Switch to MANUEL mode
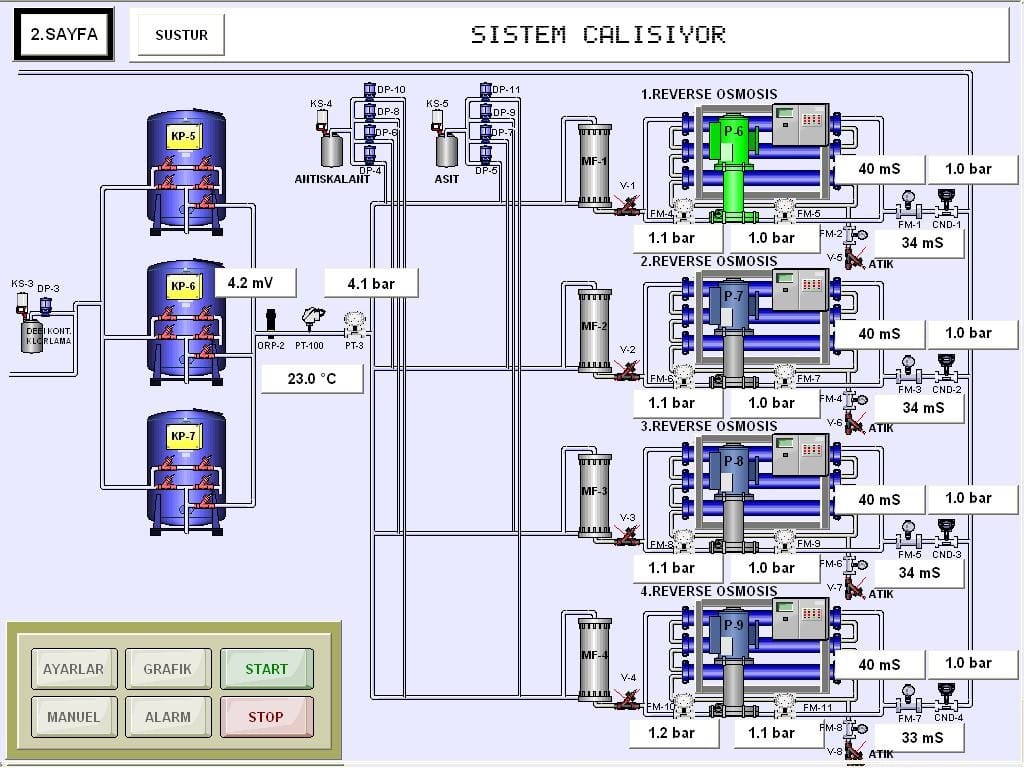Image resolution: width=1024 pixels, height=768 pixels. pos(73,716)
